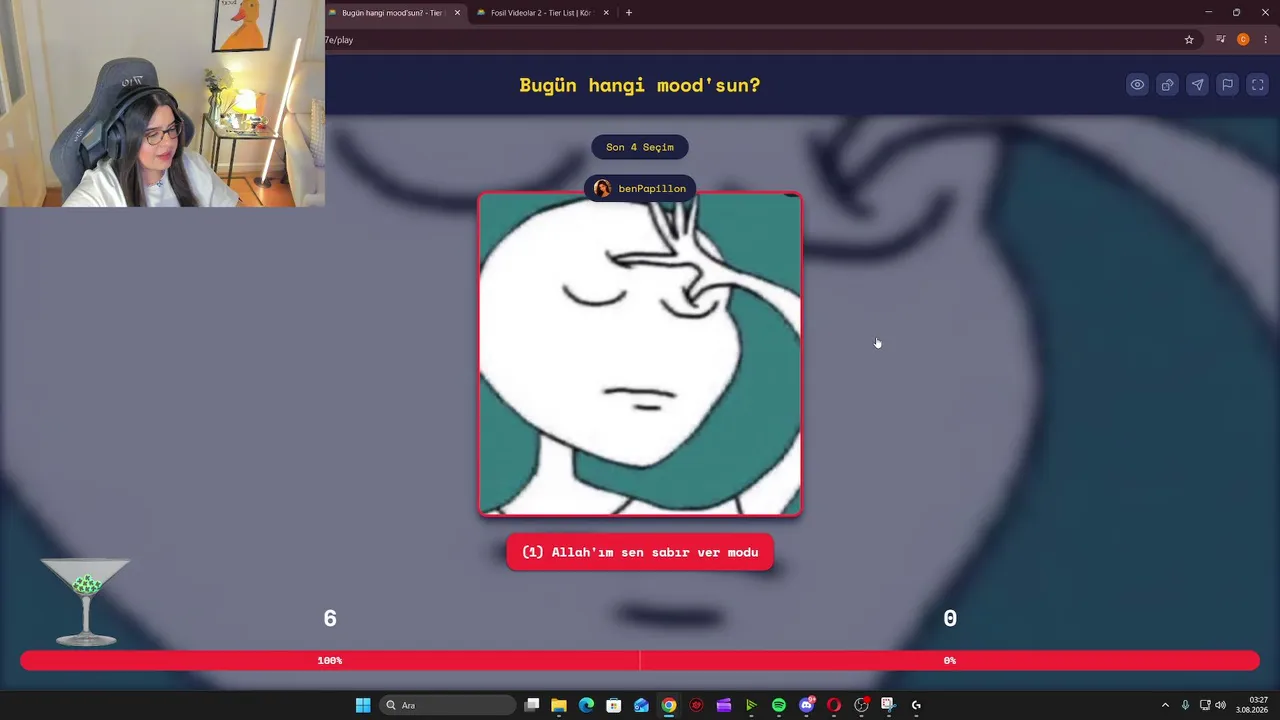Image resolution: width=1280 pixels, height=720 pixels.
Task: Click the flag report icon
Action: click(1227, 85)
